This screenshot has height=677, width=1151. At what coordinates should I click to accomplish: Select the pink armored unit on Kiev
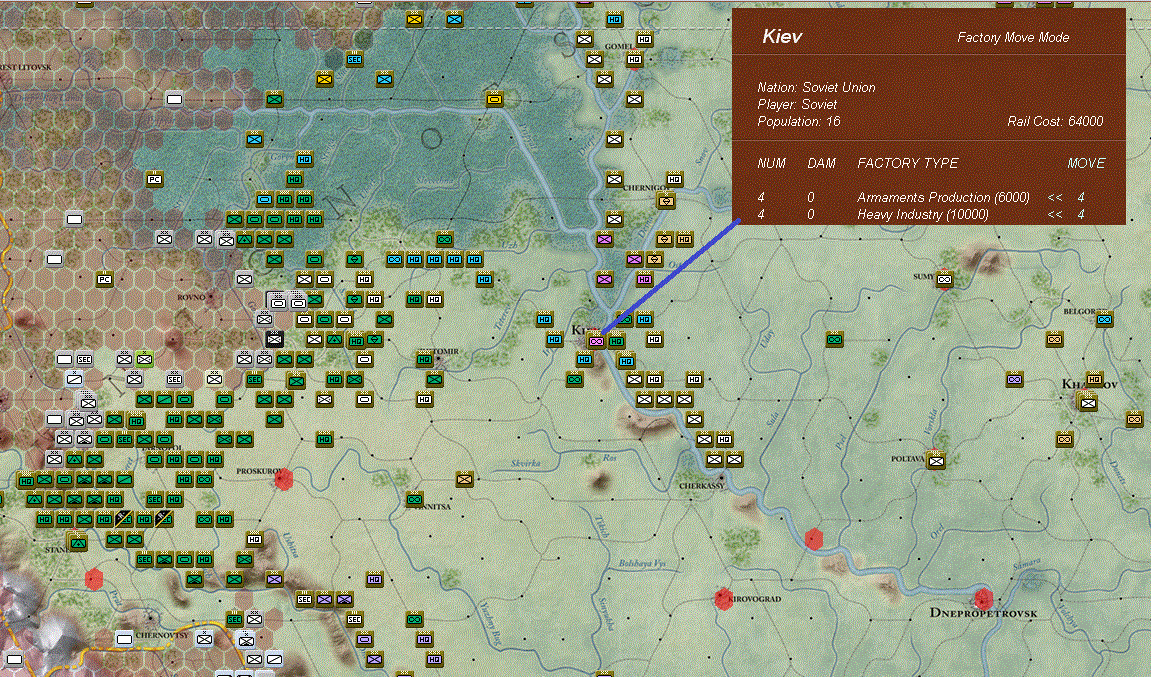point(595,341)
